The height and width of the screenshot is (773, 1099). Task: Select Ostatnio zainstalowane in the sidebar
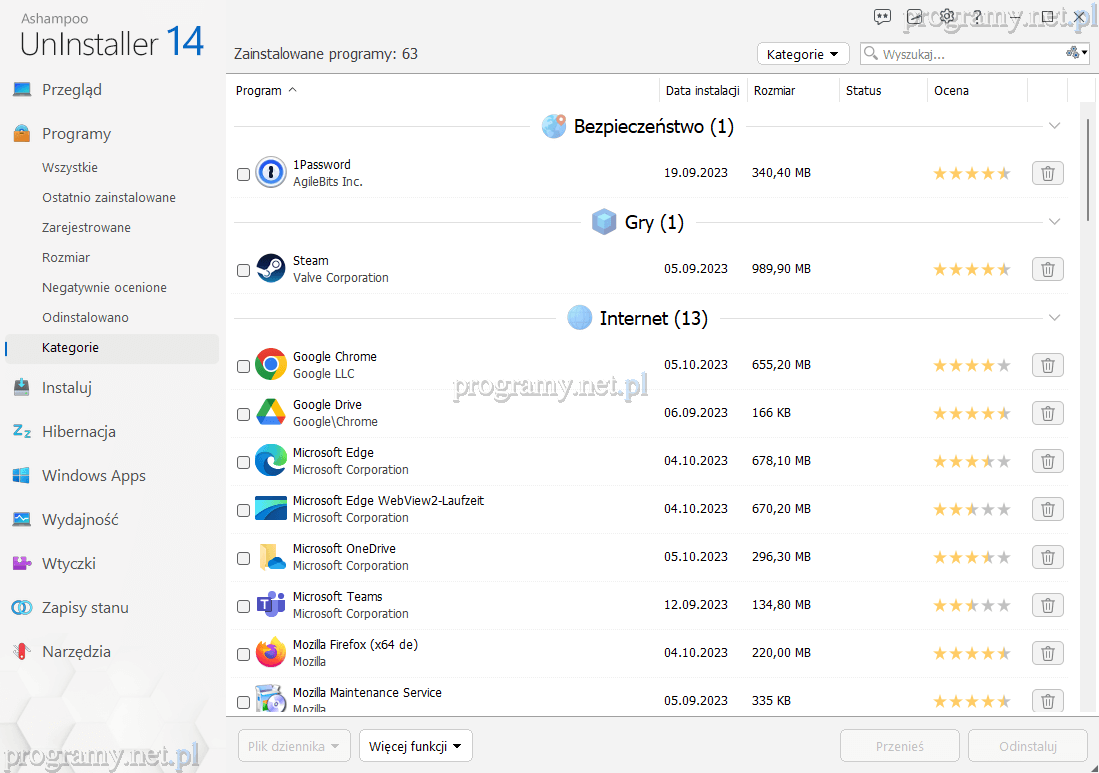coord(108,198)
